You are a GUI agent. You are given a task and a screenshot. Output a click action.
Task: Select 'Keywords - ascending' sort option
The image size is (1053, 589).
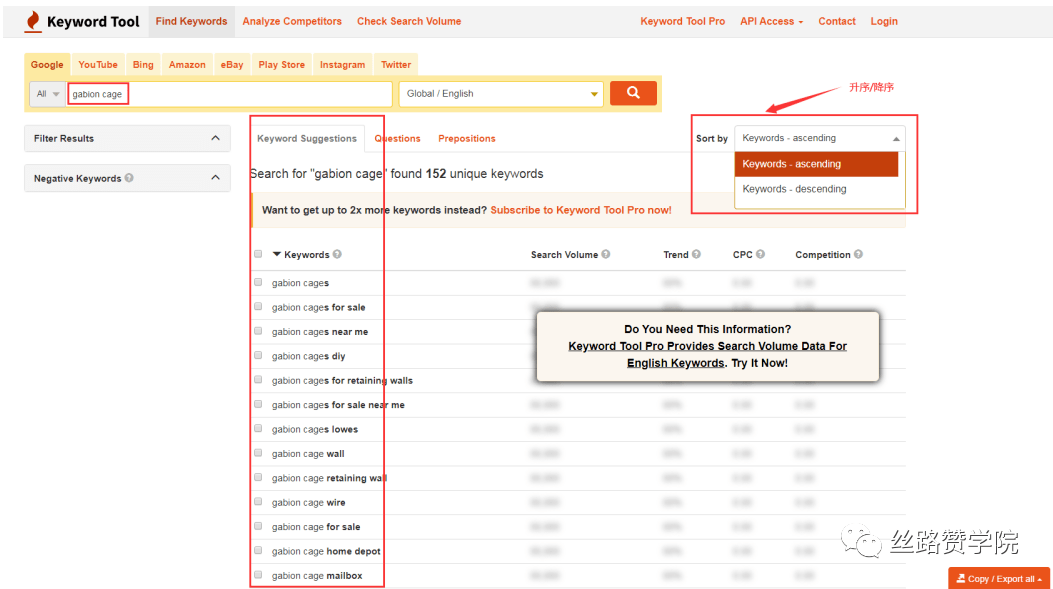click(817, 164)
